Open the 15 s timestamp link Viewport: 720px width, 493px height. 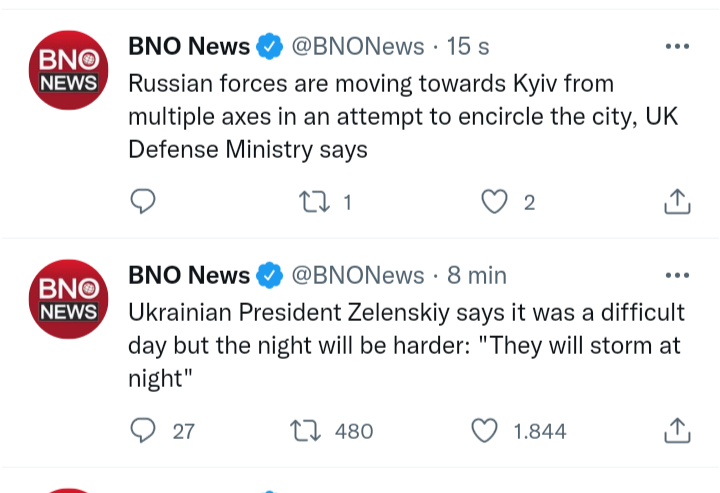point(468,46)
